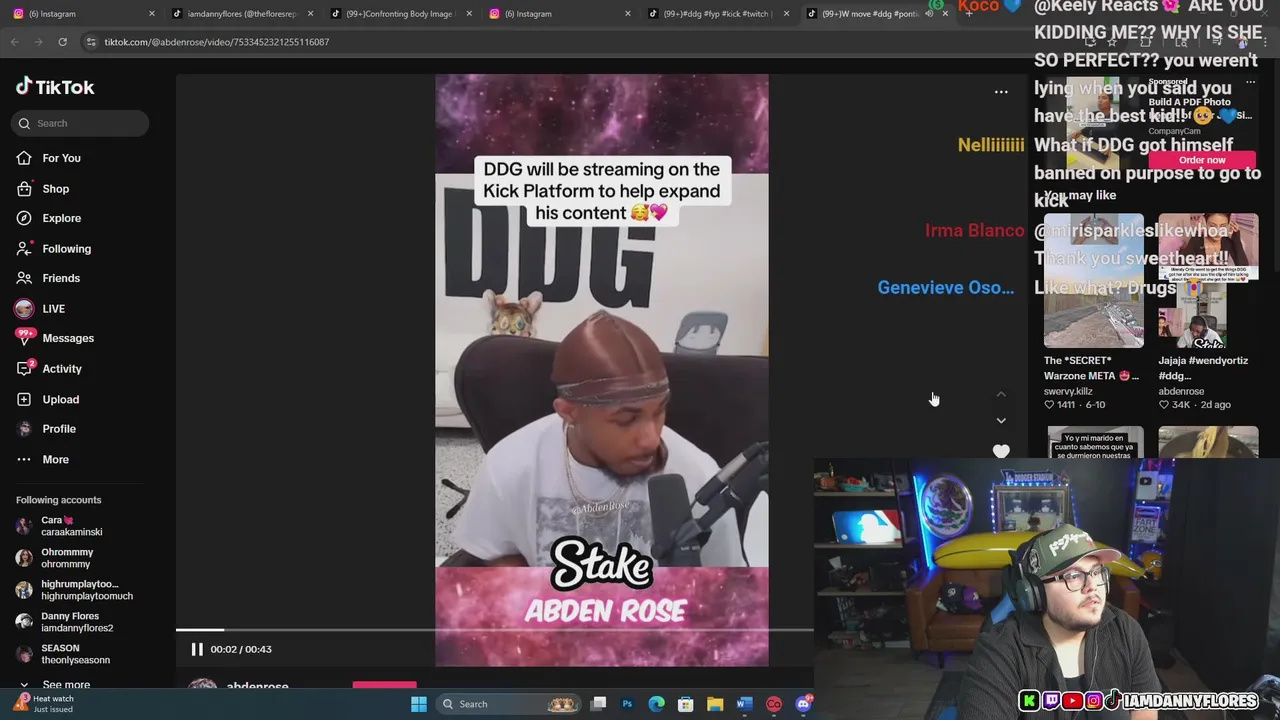The image size is (1280, 720).
Task: Click the Order now ad button
Action: pyautogui.click(x=1202, y=160)
